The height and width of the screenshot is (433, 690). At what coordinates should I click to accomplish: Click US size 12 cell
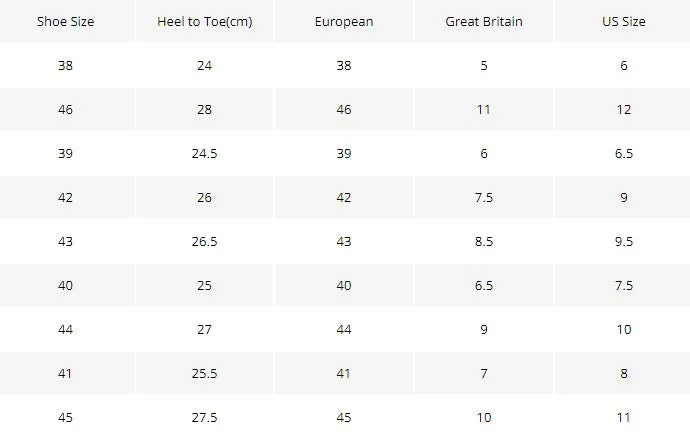pos(624,110)
